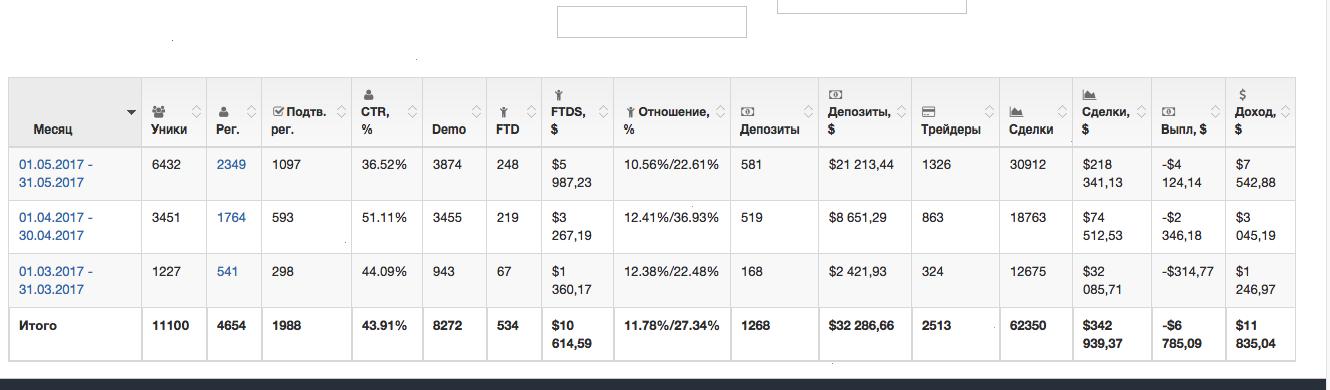The image size is (1330, 390).
Task: Click the money icon above Депозиты, $
Action: (x=835, y=95)
